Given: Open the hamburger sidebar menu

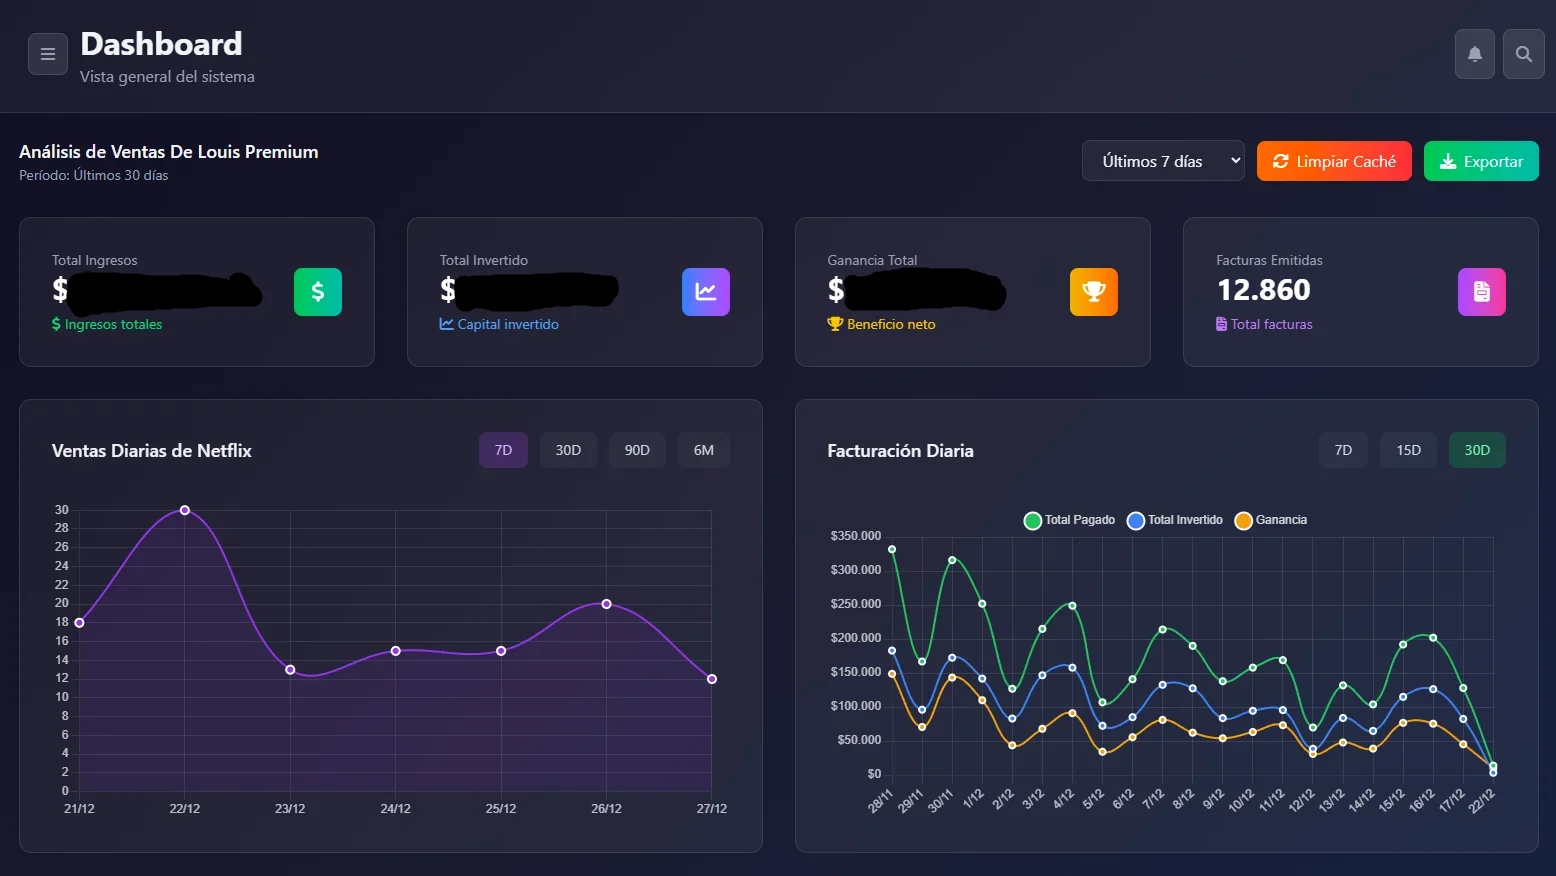Looking at the screenshot, I should pyautogui.click(x=48, y=54).
